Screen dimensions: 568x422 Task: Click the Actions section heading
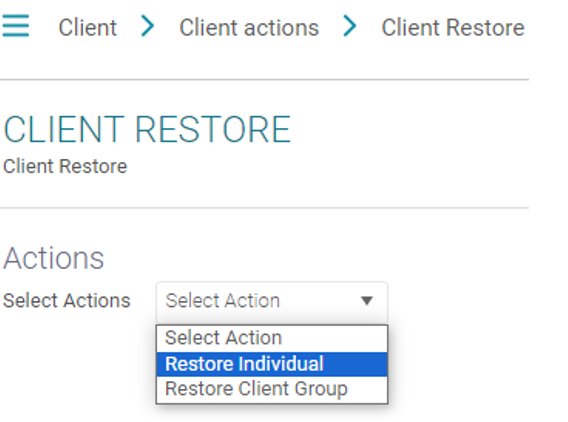pyautogui.click(x=54, y=258)
